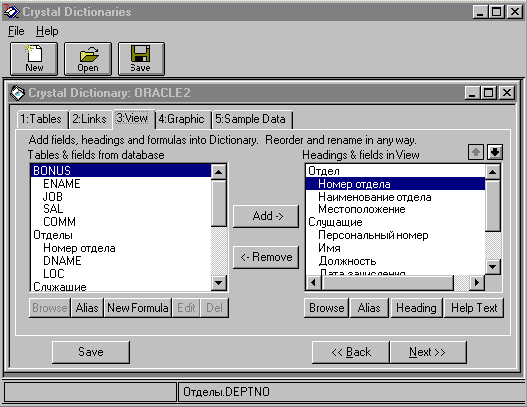
Task: Click the New dictionary toolbar icon
Action: (34, 59)
